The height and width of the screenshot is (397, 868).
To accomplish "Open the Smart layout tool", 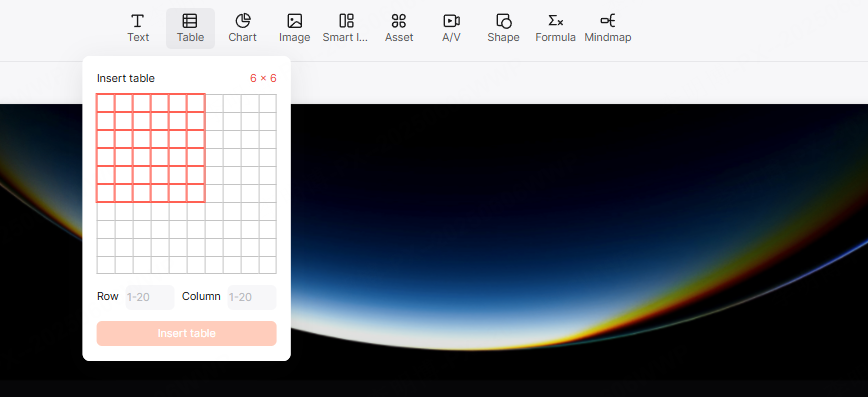I will (x=346, y=28).
